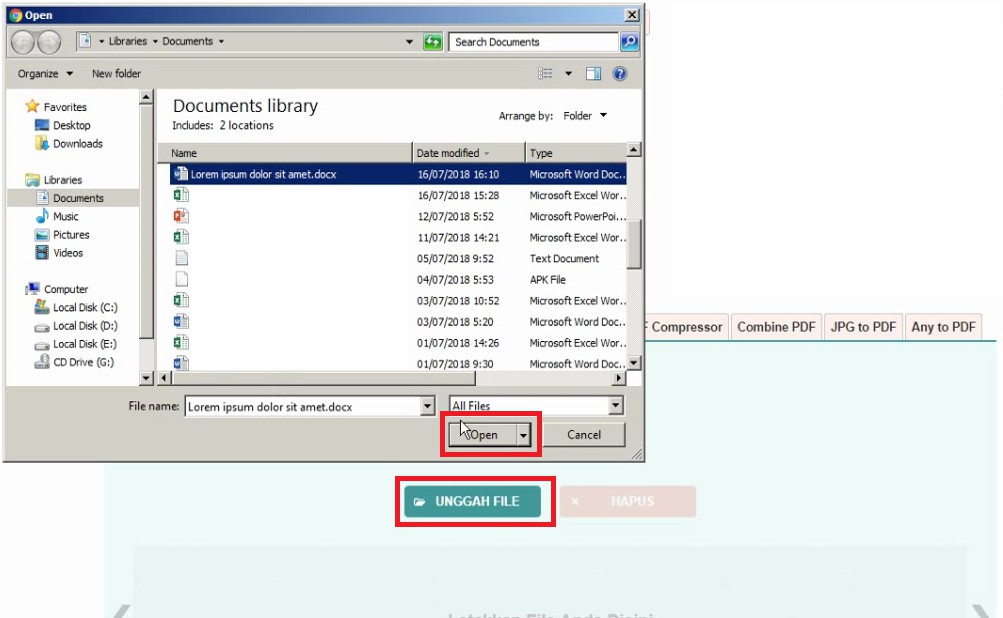Click the Word icon of Lorem ipsum file
This screenshot has width=1003, height=618.
point(181,174)
